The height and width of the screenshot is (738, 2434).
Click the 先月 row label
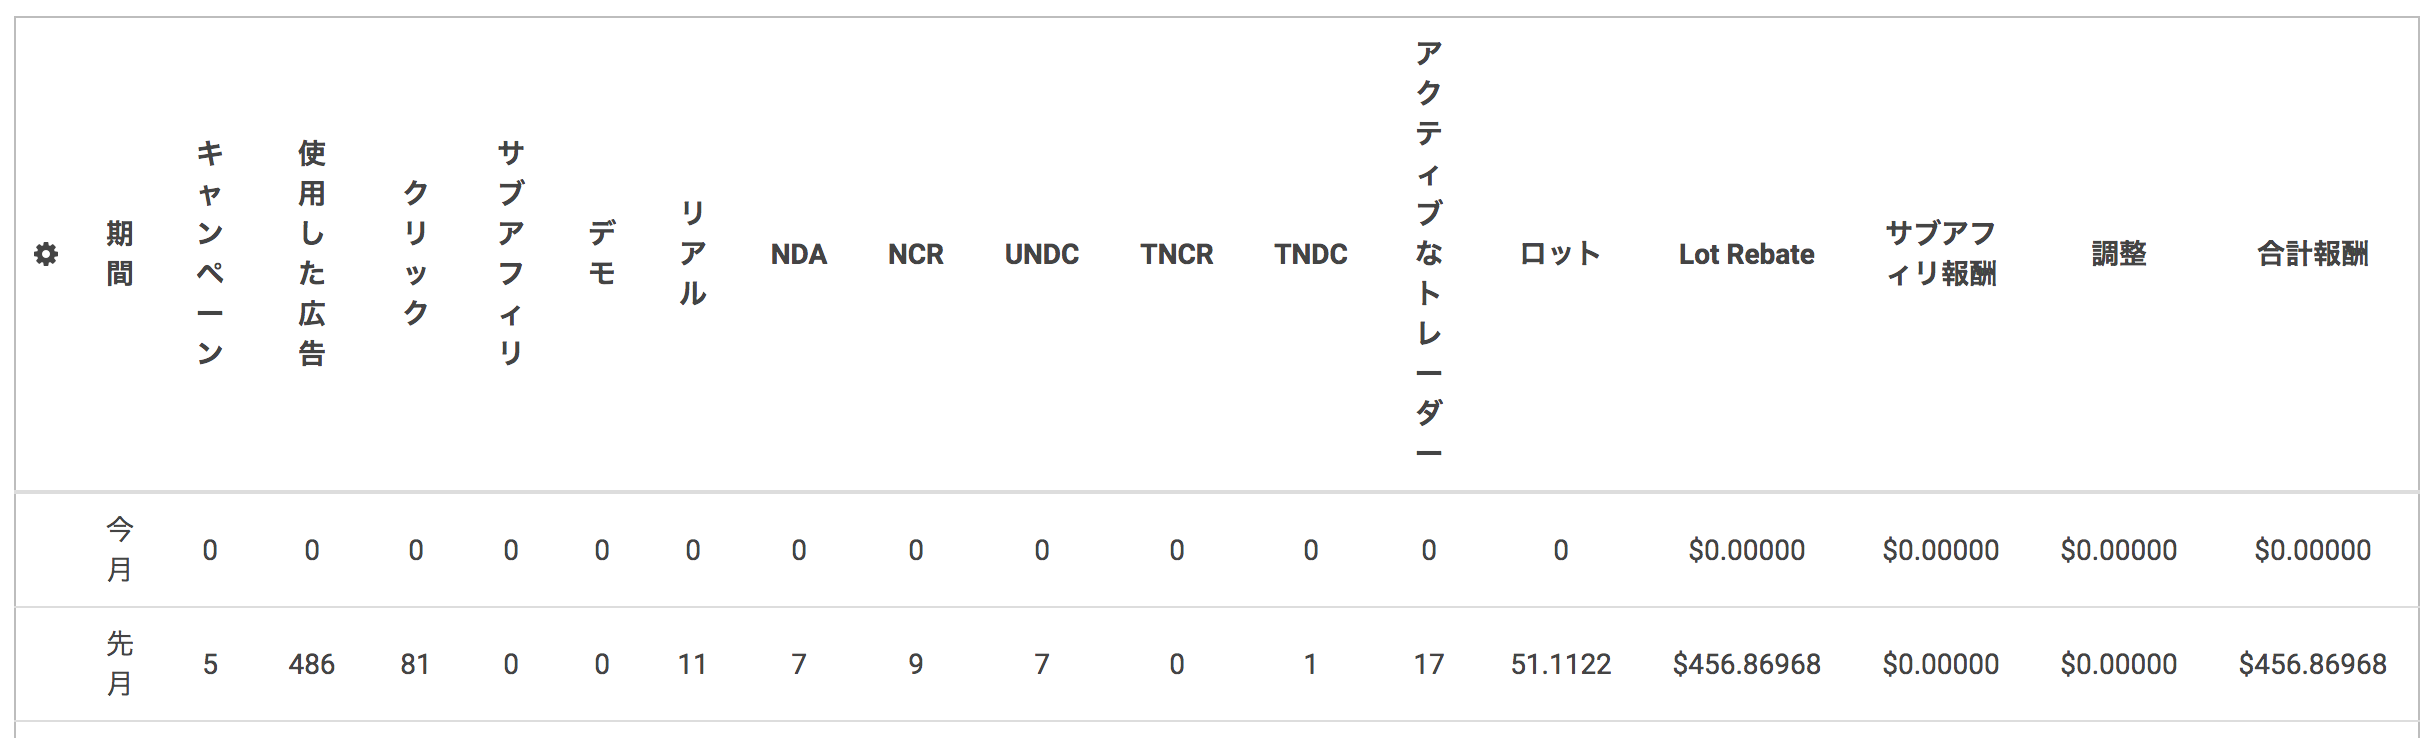pyautogui.click(x=120, y=664)
